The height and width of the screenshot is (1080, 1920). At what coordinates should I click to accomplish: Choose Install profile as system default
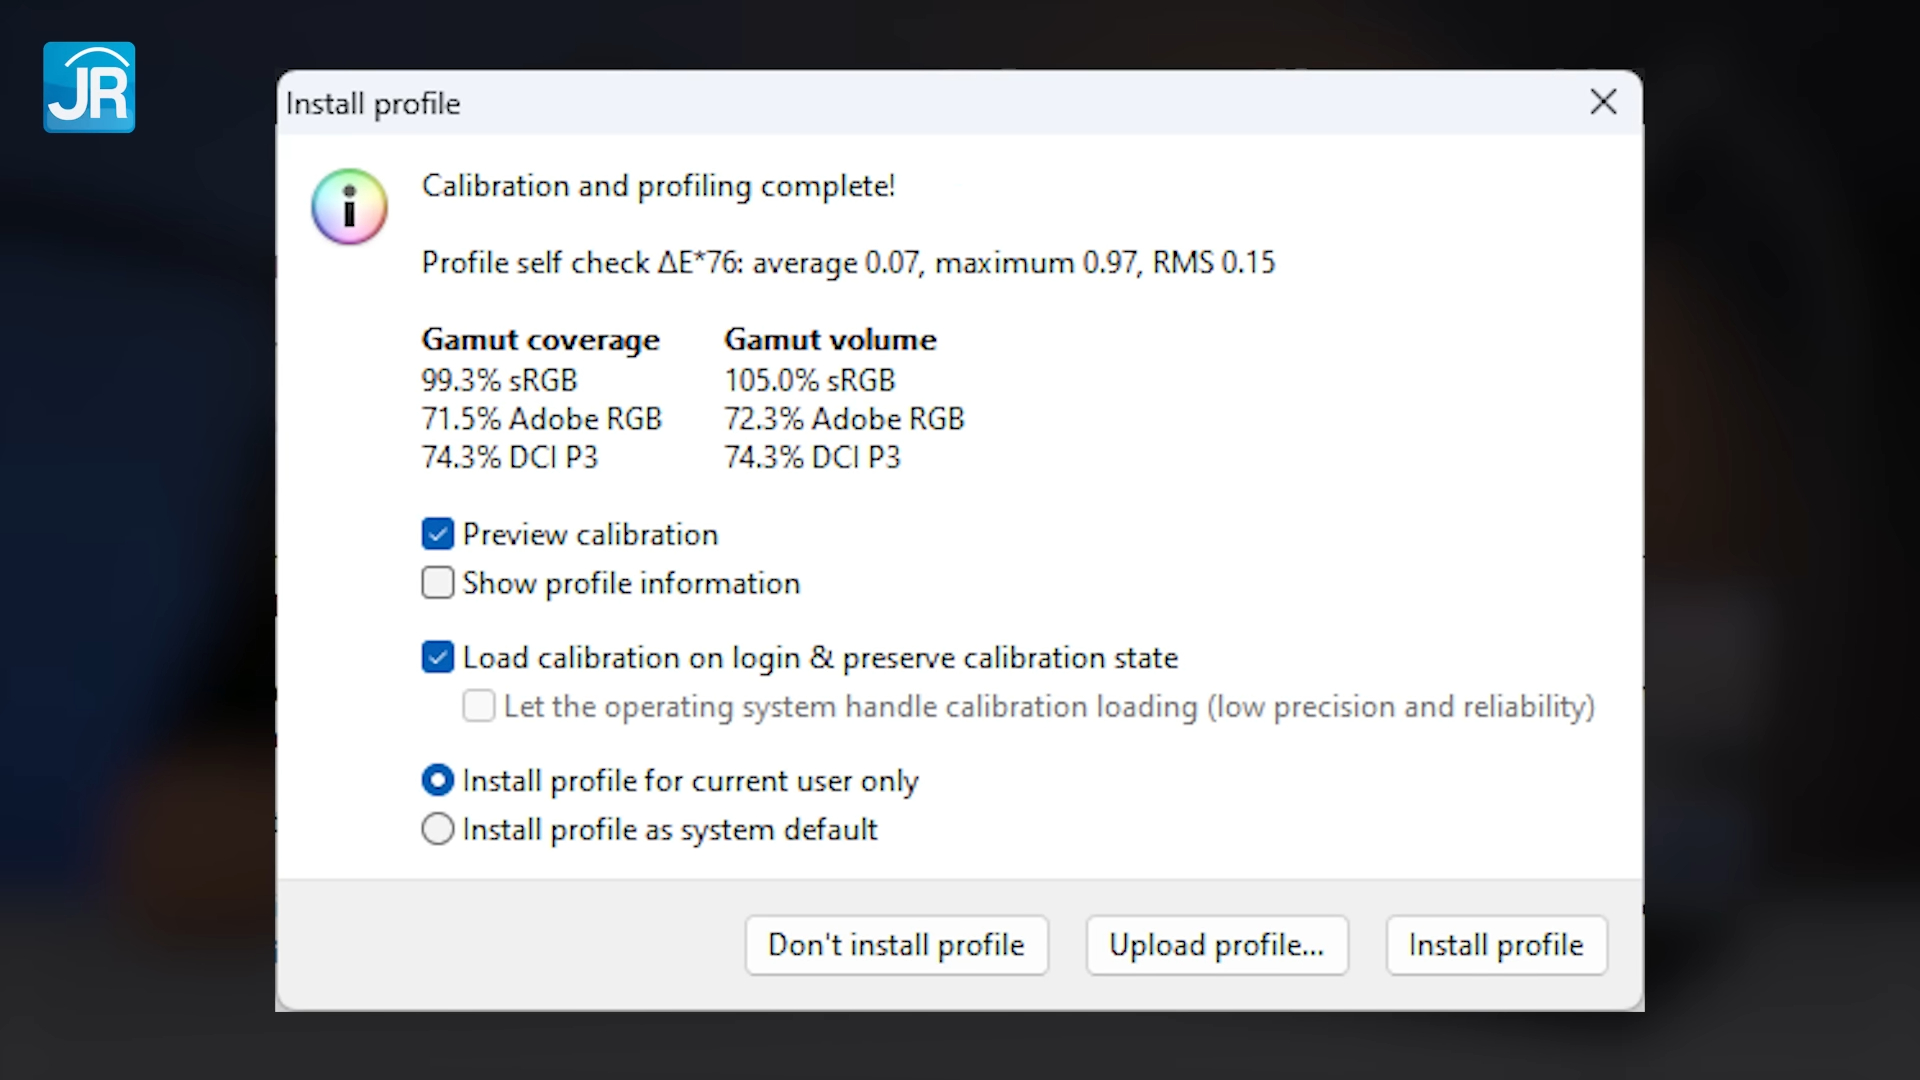(438, 829)
